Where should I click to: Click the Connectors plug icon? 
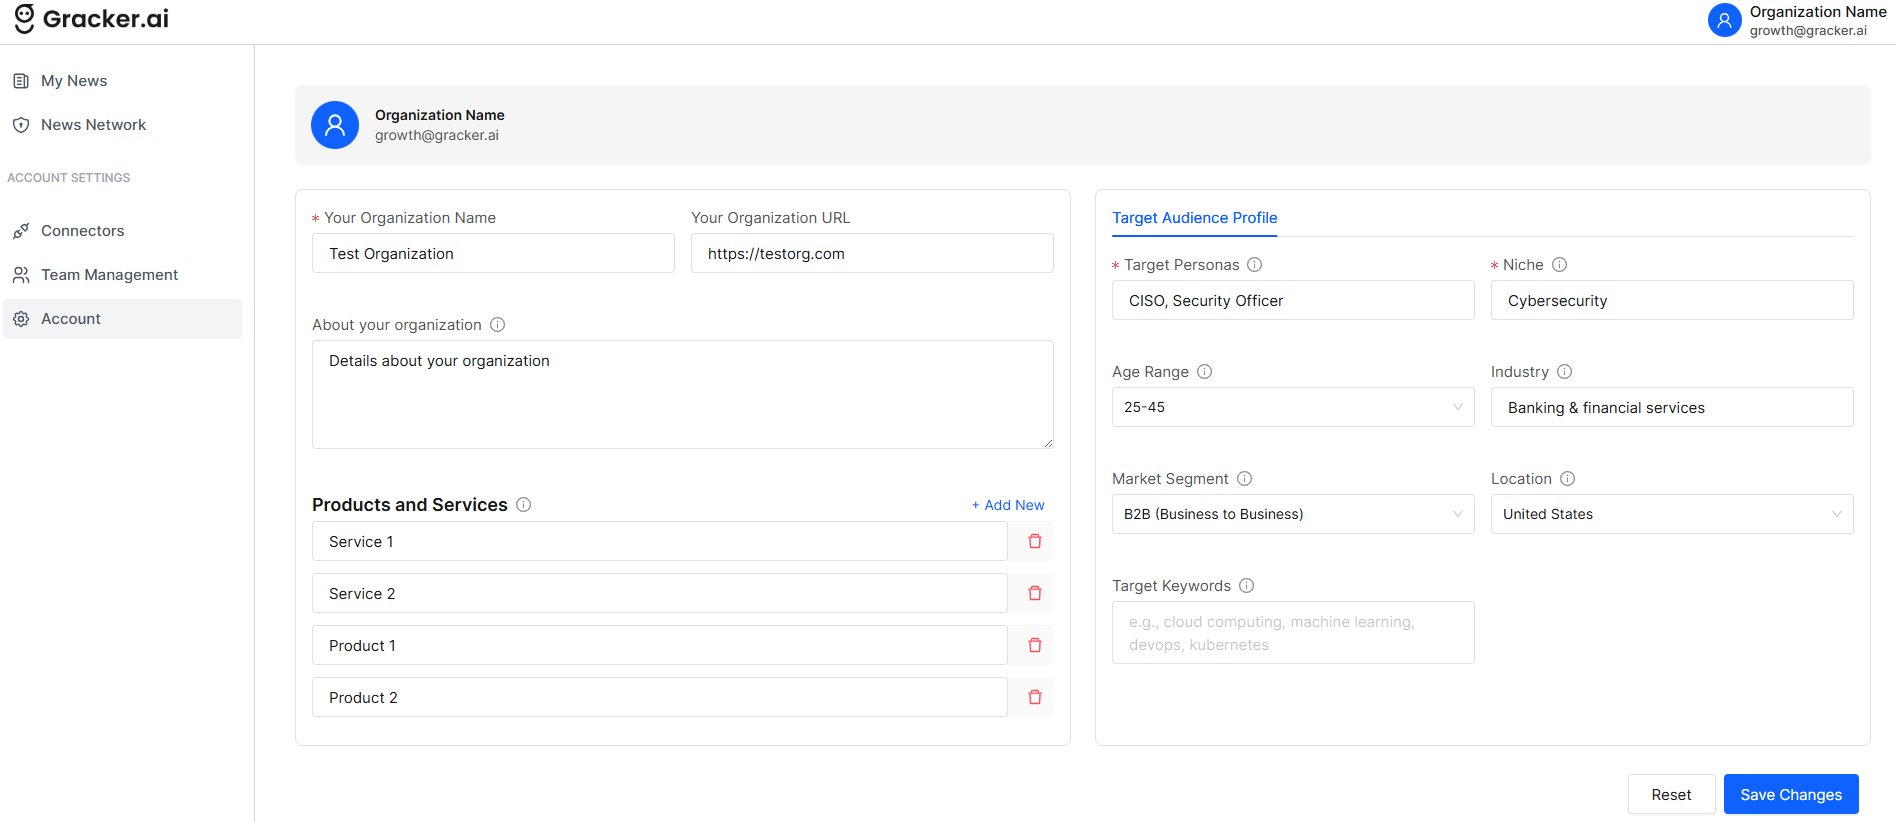click(x=21, y=231)
